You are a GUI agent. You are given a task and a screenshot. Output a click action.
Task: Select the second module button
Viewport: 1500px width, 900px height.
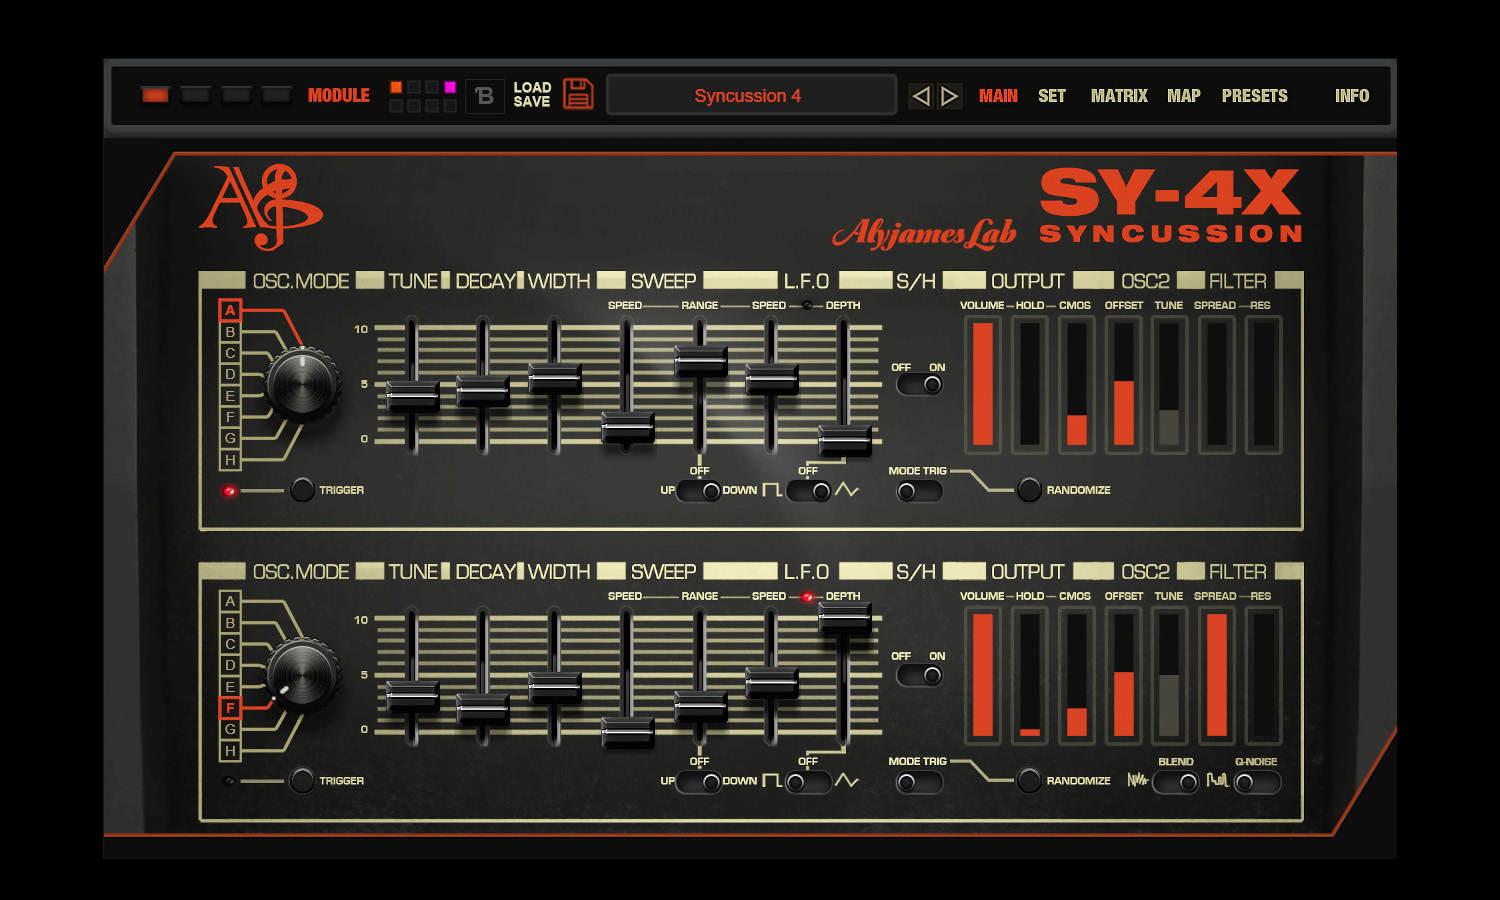click(195, 95)
